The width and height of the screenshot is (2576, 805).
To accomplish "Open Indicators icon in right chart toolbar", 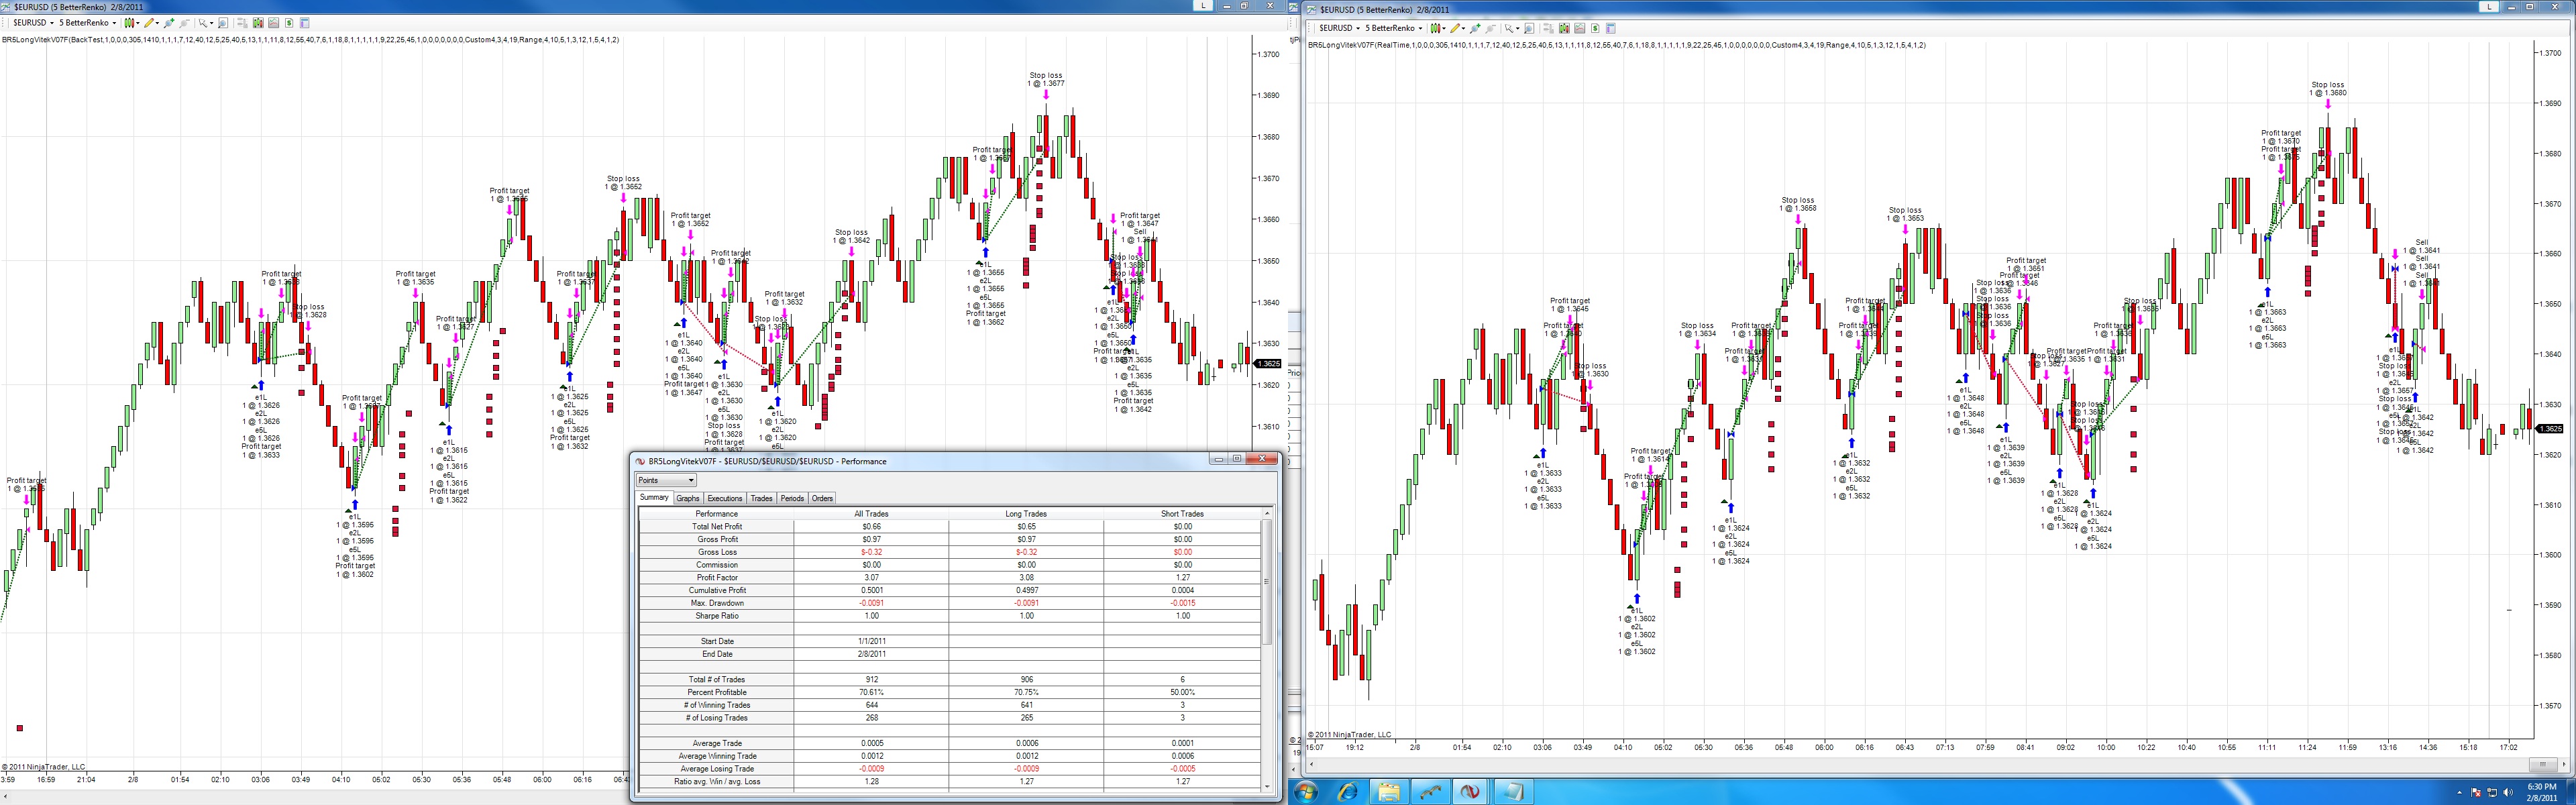I will (x=1579, y=28).
